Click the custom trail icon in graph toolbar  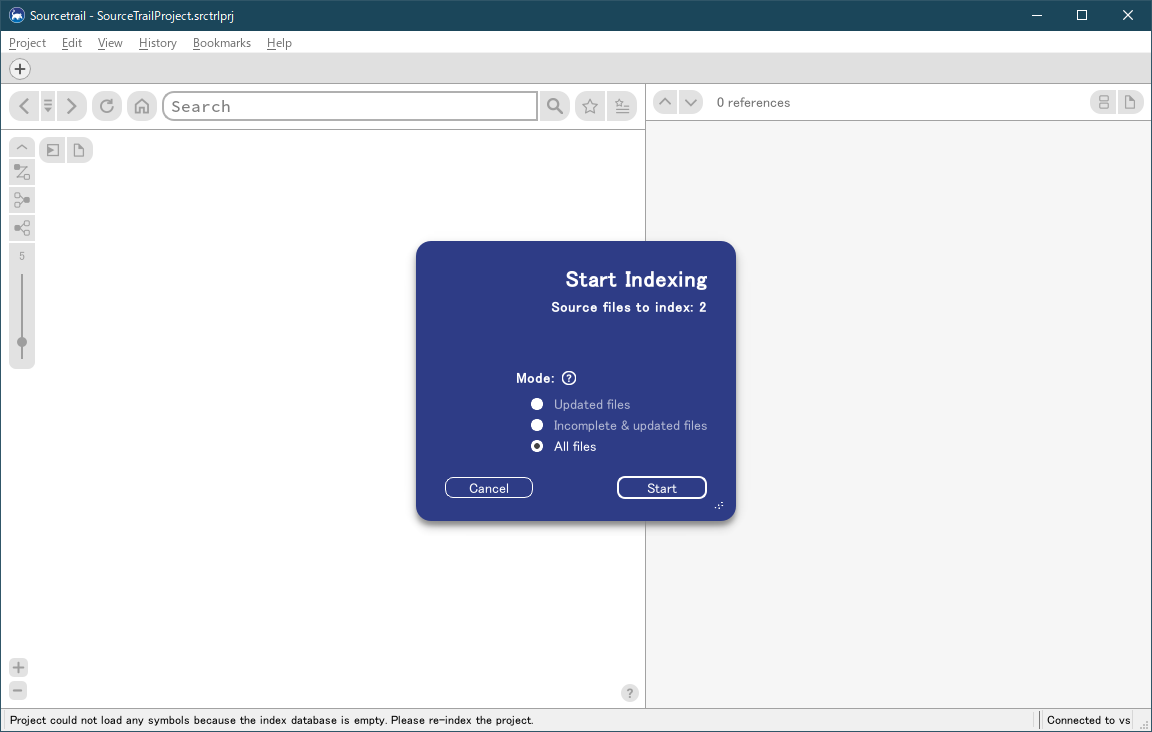[22, 172]
